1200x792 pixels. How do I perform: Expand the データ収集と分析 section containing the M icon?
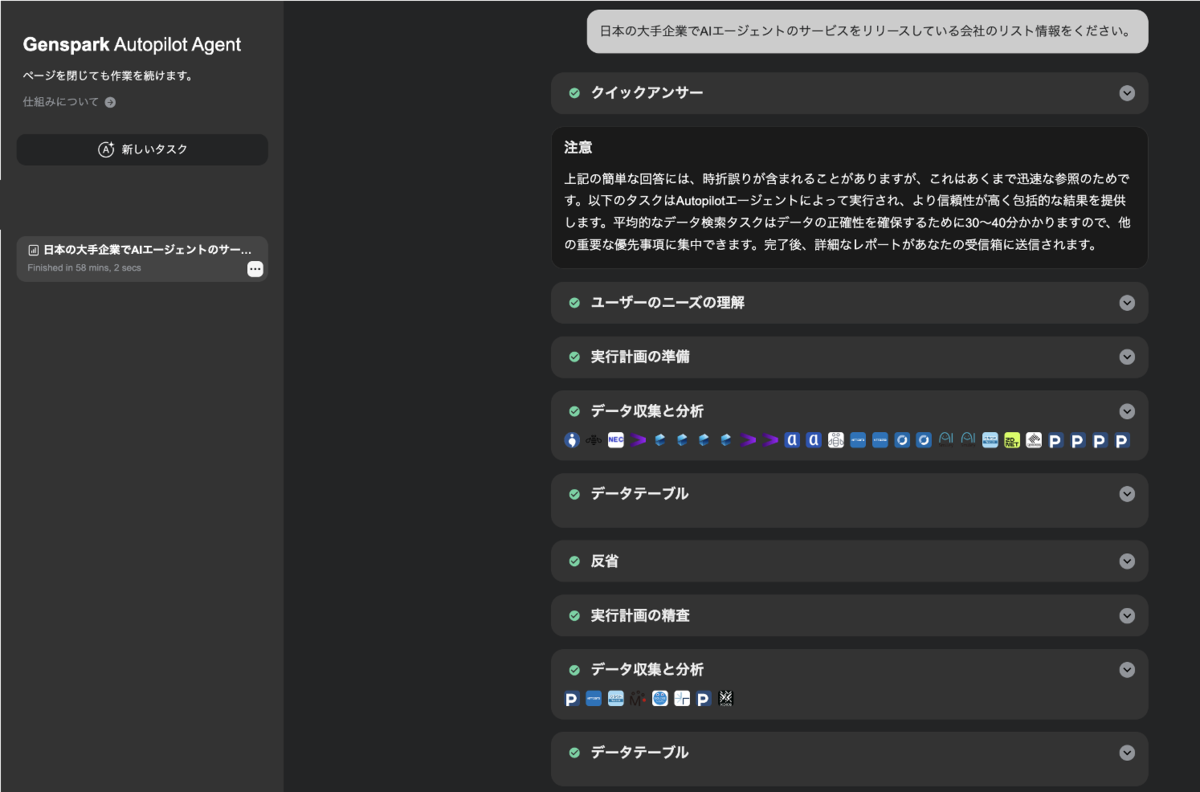(x=1127, y=670)
